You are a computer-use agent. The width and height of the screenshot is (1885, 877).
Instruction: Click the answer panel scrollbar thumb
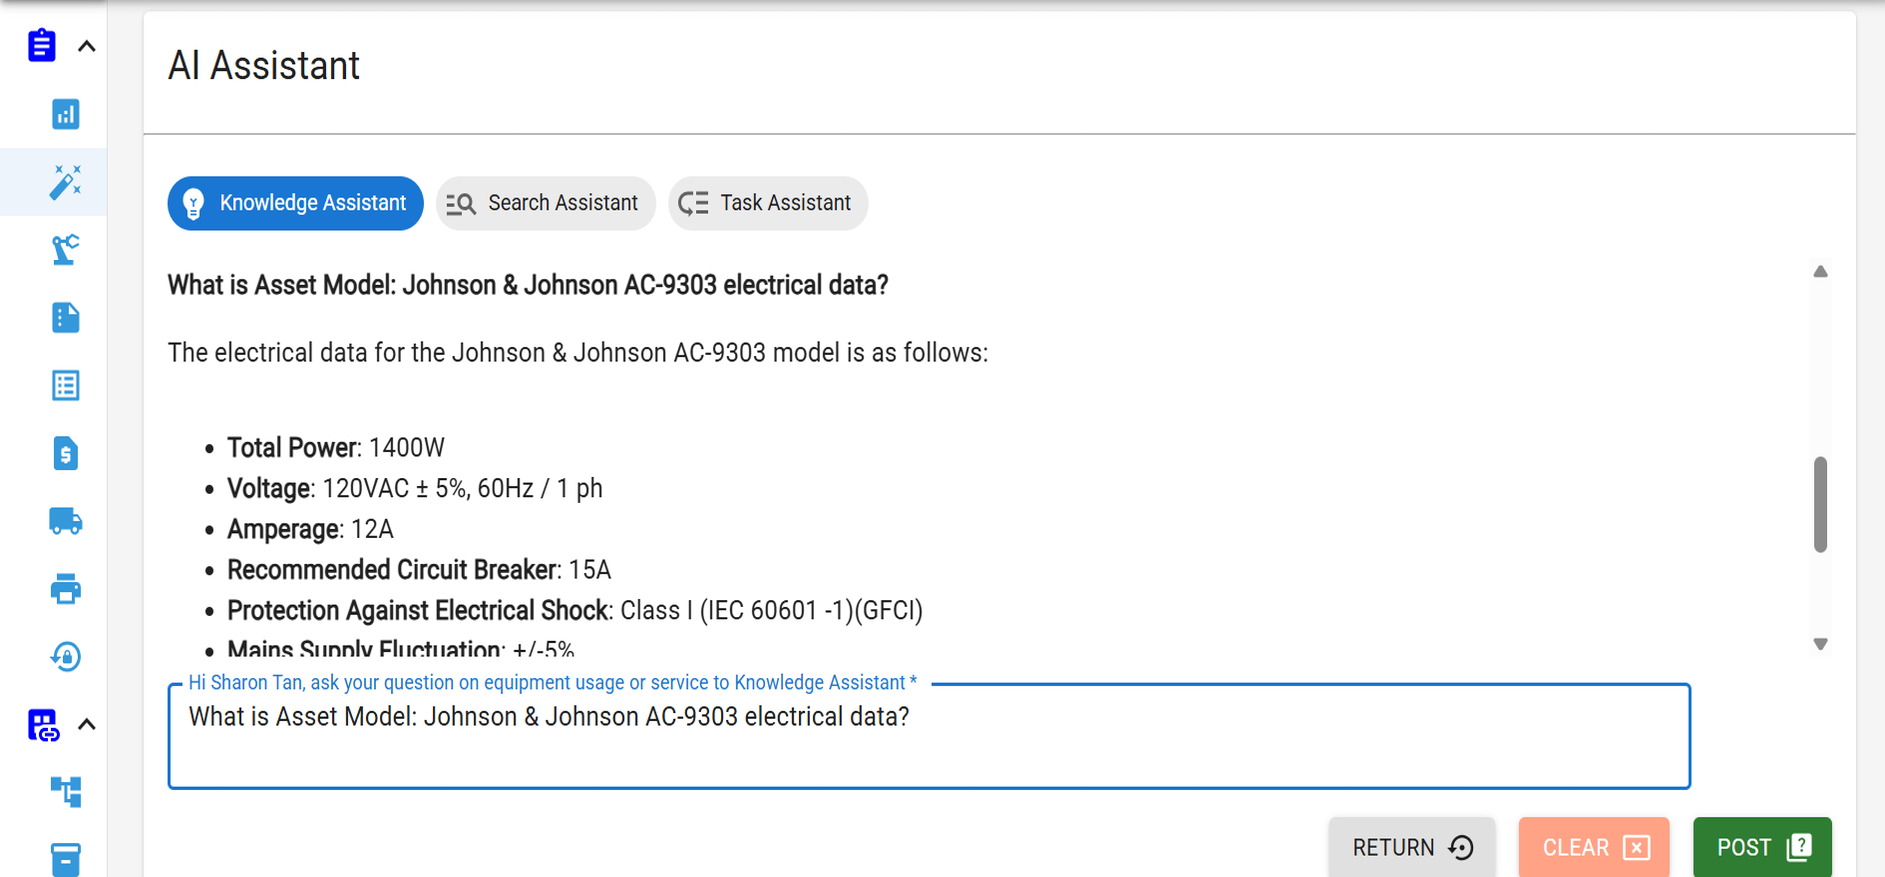1821,504
